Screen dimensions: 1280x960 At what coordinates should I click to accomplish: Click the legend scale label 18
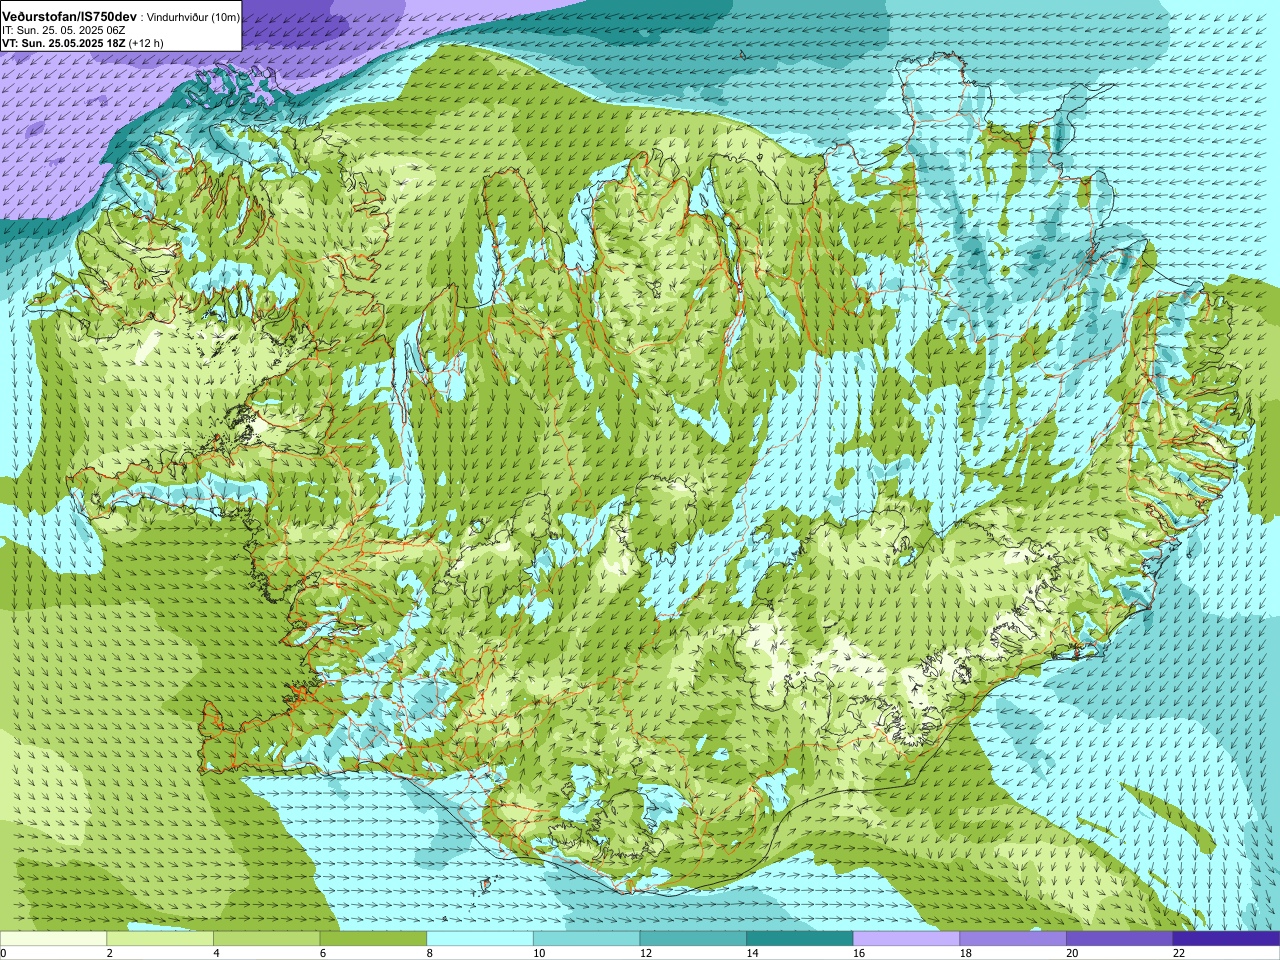click(x=966, y=953)
